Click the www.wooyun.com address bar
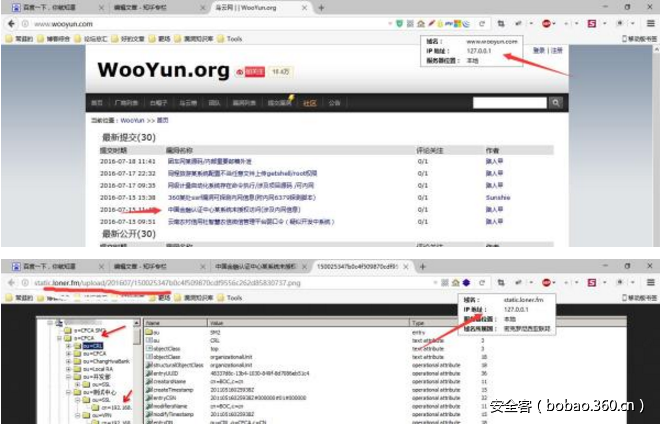This screenshot has width=660, height=424. tap(200, 22)
